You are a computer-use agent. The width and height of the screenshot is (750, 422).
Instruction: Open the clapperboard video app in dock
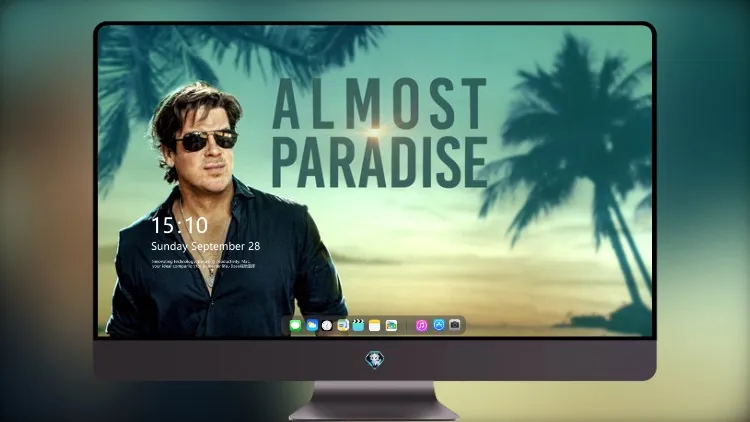(x=358, y=325)
